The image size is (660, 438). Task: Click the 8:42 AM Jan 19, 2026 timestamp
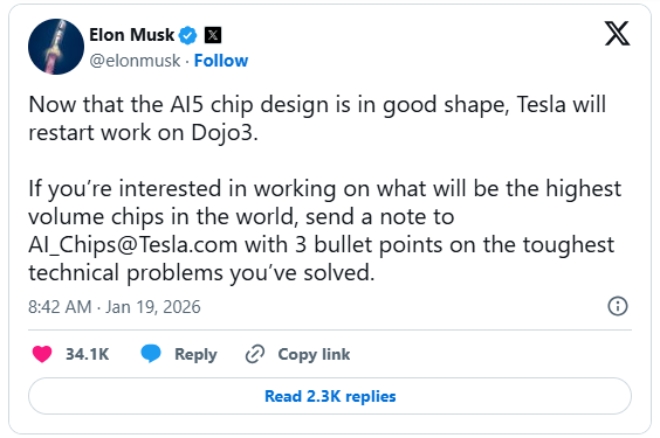[x=114, y=307]
